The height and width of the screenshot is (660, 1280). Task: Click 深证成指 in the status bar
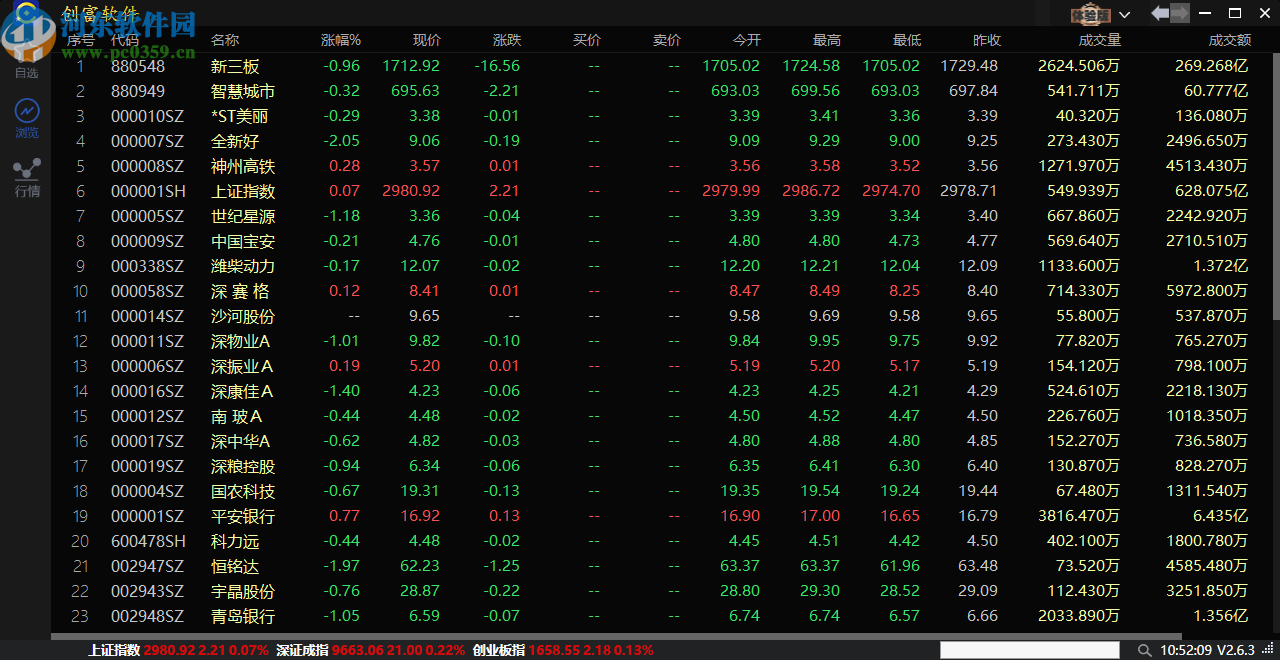pos(303,650)
